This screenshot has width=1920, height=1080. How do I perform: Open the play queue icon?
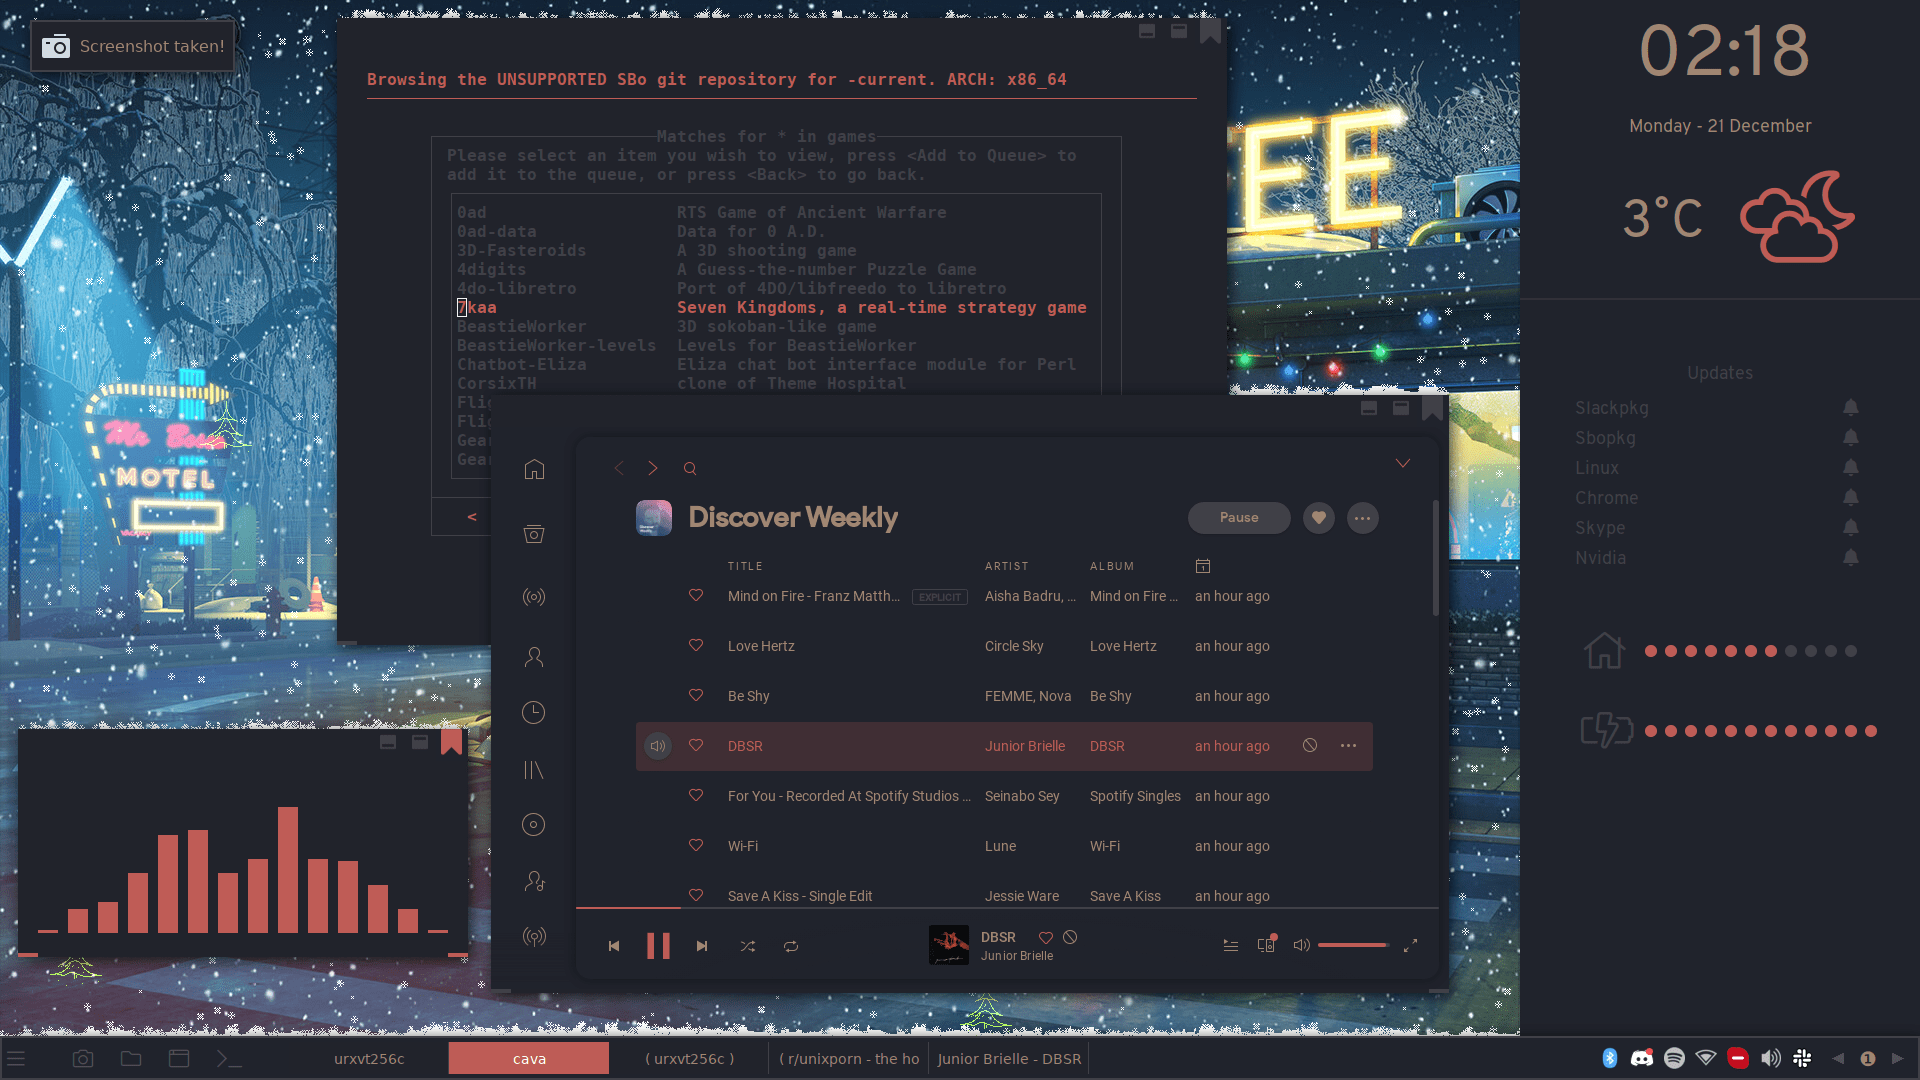1231,945
